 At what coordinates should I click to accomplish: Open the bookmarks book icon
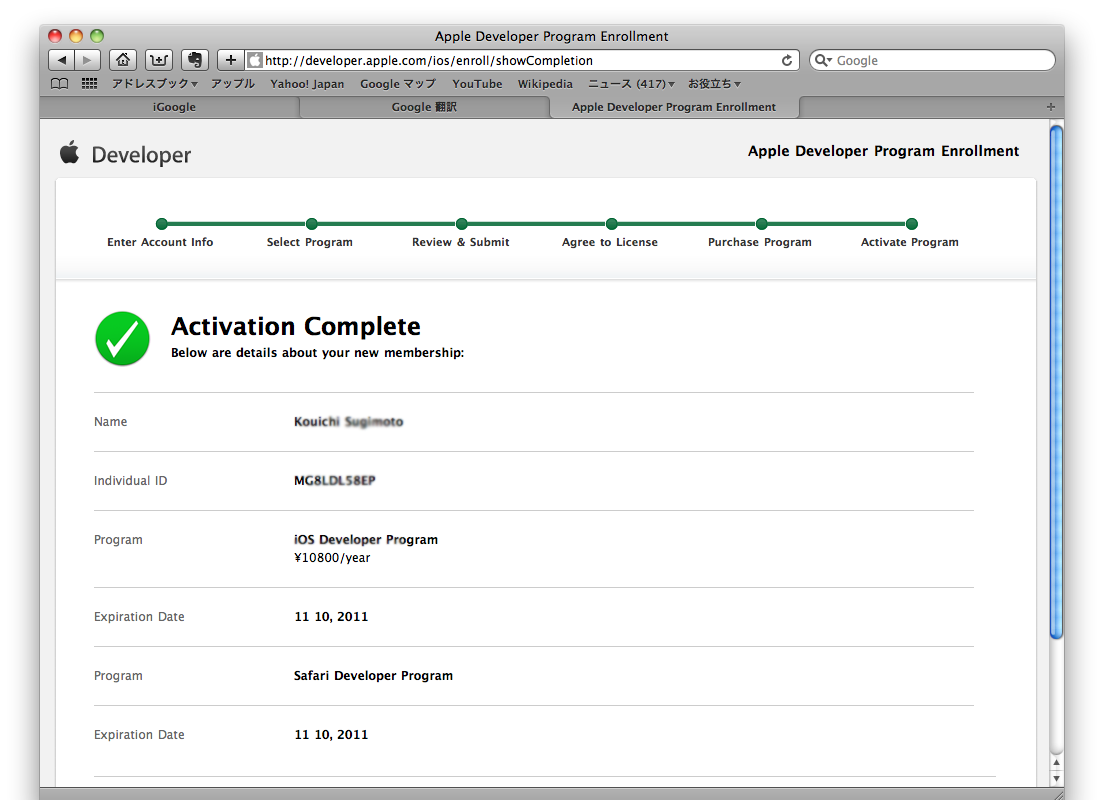point(60,84)
